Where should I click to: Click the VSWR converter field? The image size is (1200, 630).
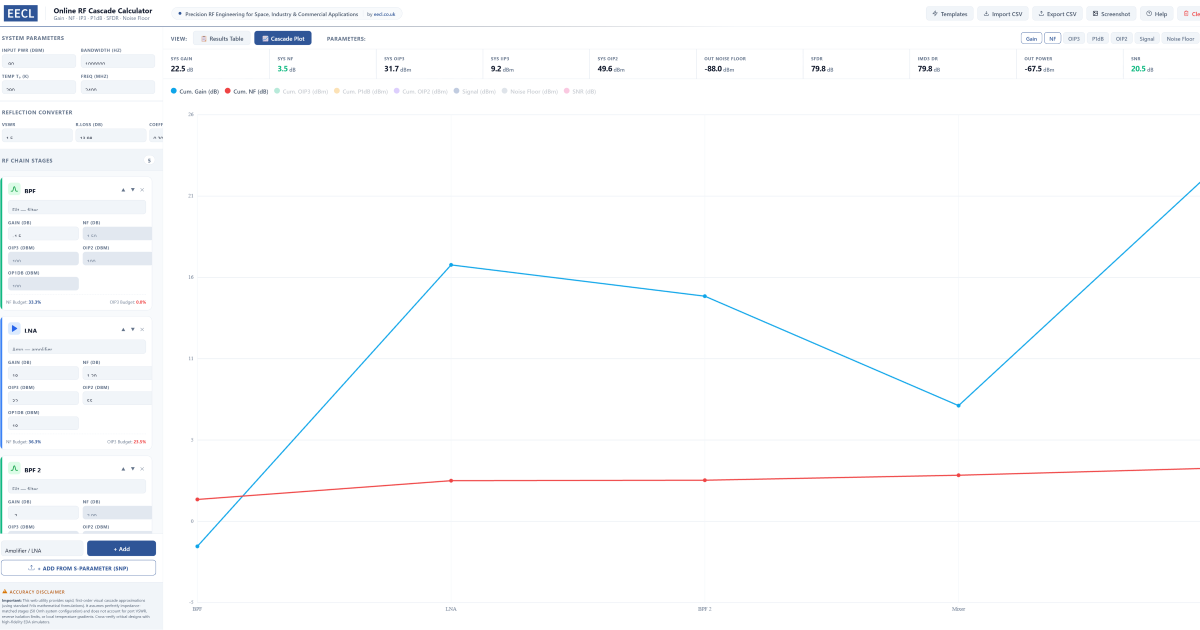37,136
